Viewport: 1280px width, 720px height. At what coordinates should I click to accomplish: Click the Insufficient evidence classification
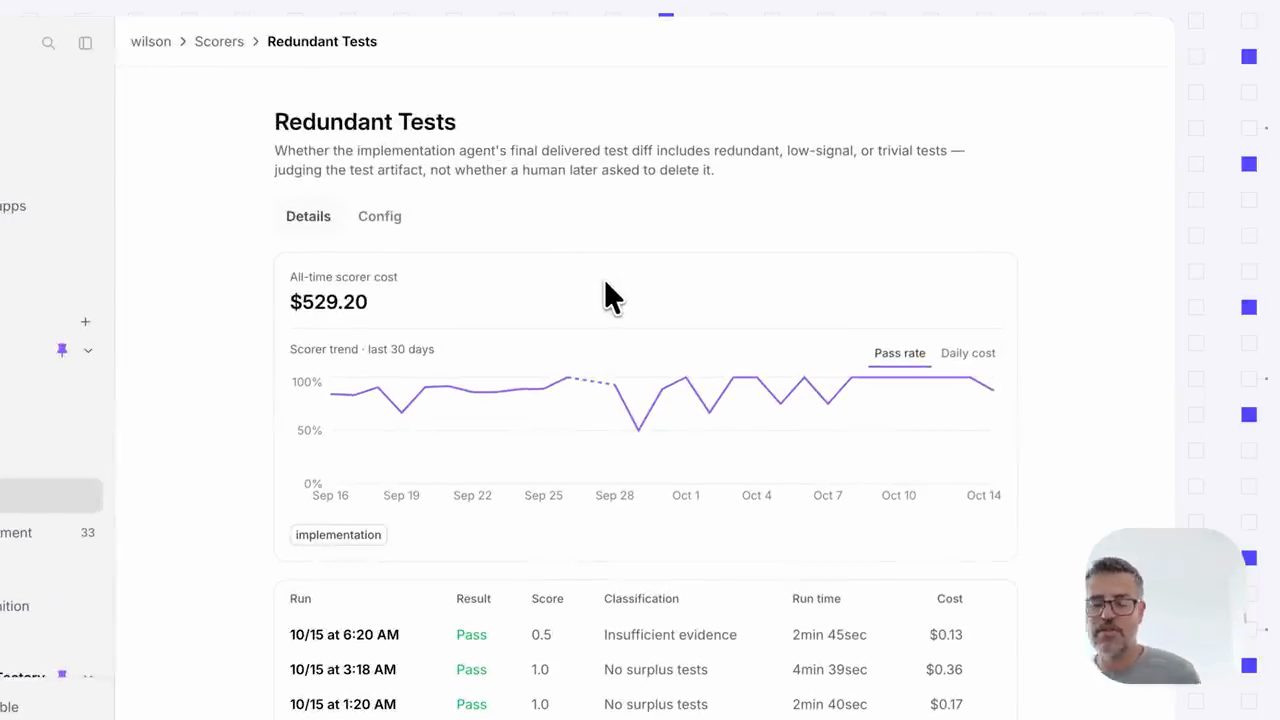(x=670, y=635)
